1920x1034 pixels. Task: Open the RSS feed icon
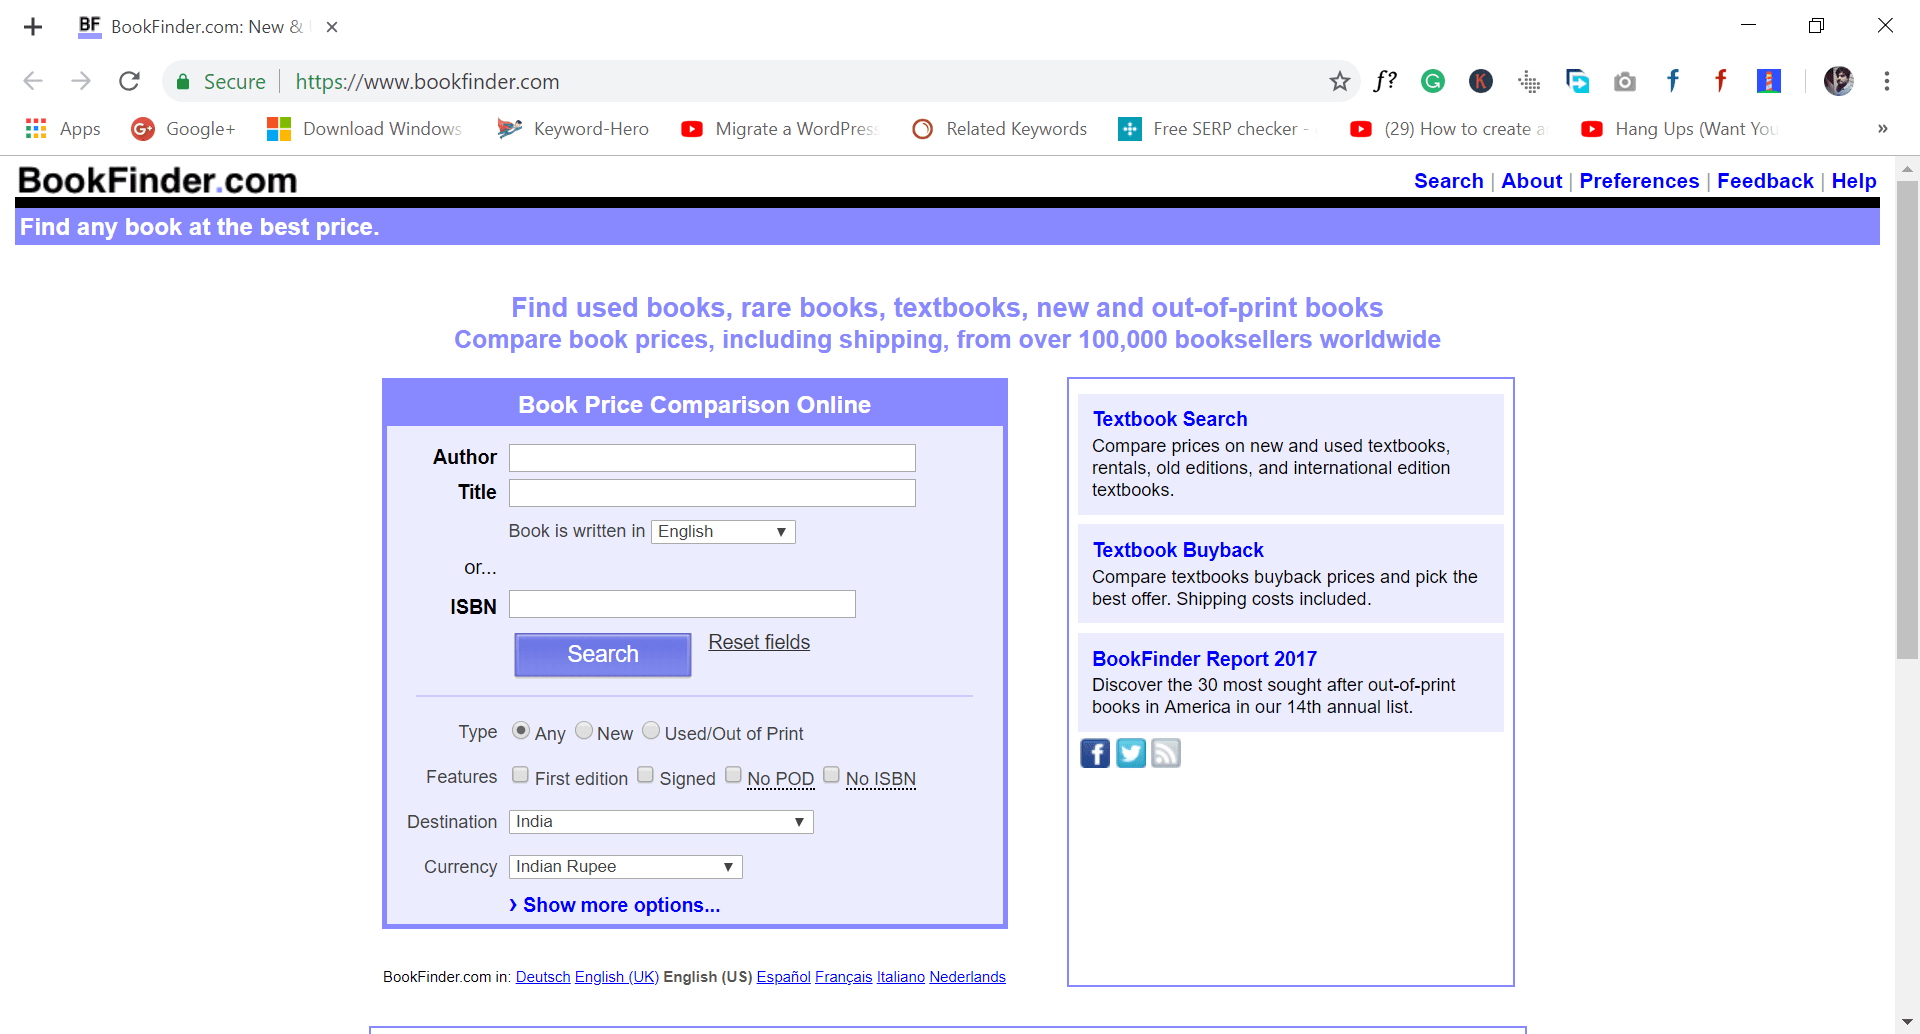pyautogui.click(x=1166, y=753)
